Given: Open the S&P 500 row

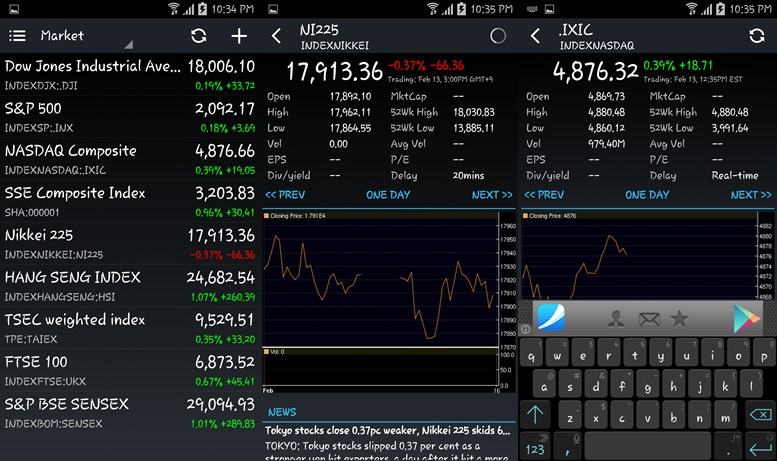Looking at the screenshot, I should (x=129, y=116).
